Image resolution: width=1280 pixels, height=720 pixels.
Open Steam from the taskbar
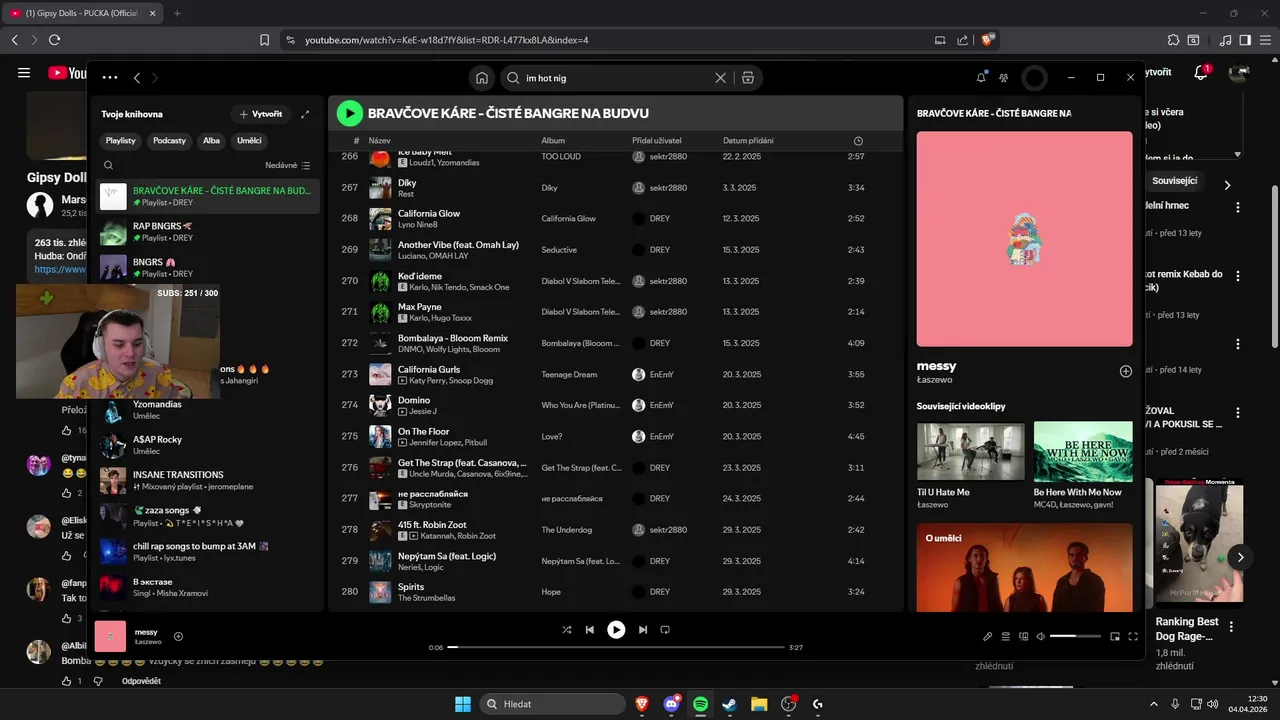pos(730,704)
